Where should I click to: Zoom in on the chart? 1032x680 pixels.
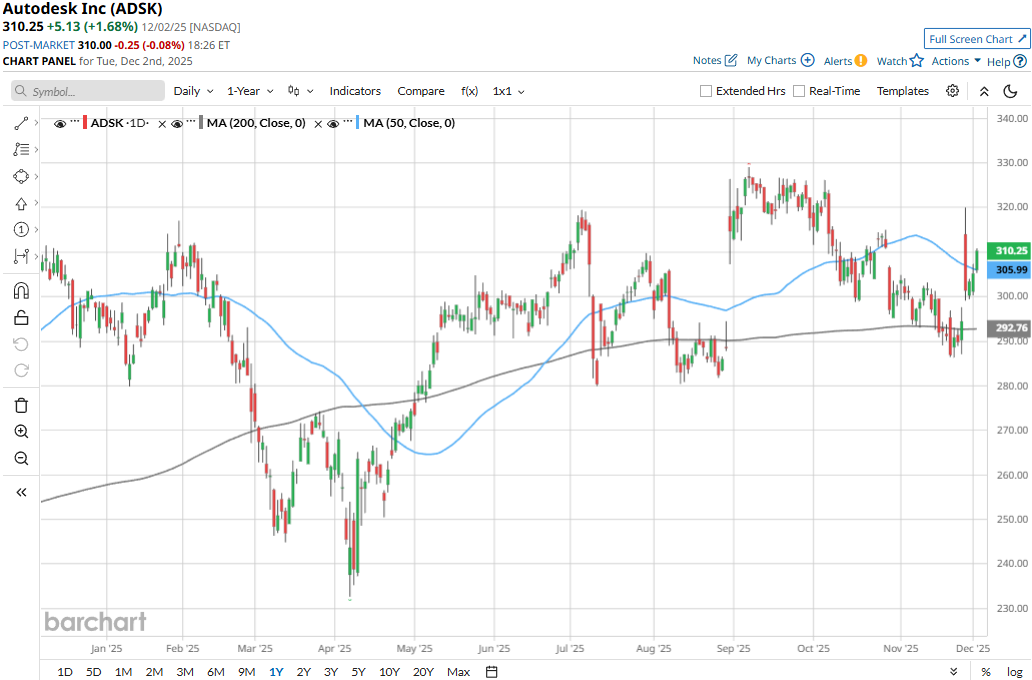click(21, 431)
